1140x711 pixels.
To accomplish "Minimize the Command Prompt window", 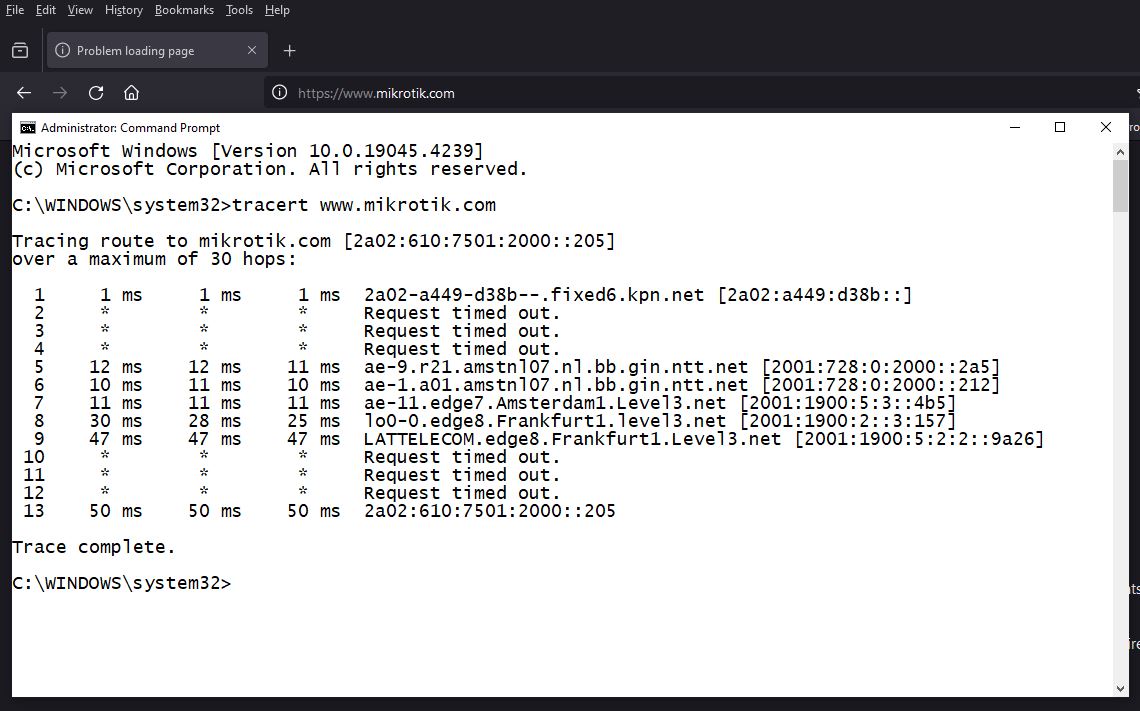I will click(1015, 127).
